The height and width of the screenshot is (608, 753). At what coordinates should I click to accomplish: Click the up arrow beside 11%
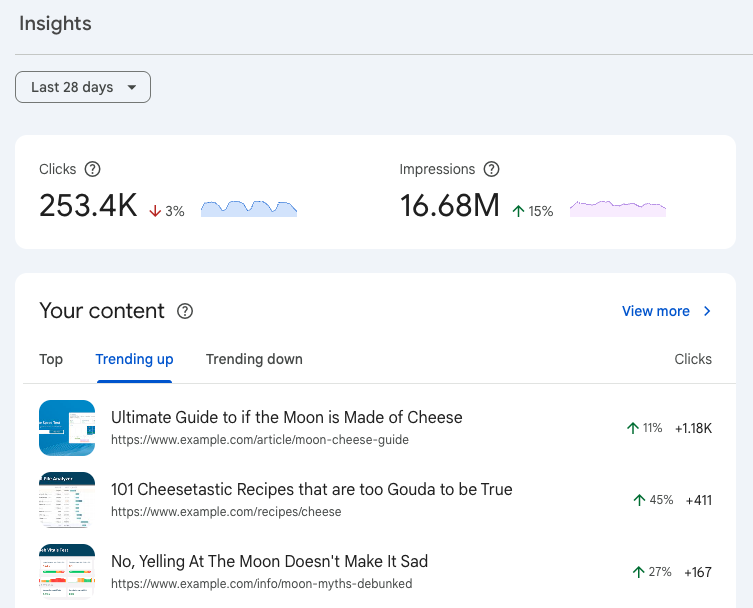point(632,428)
